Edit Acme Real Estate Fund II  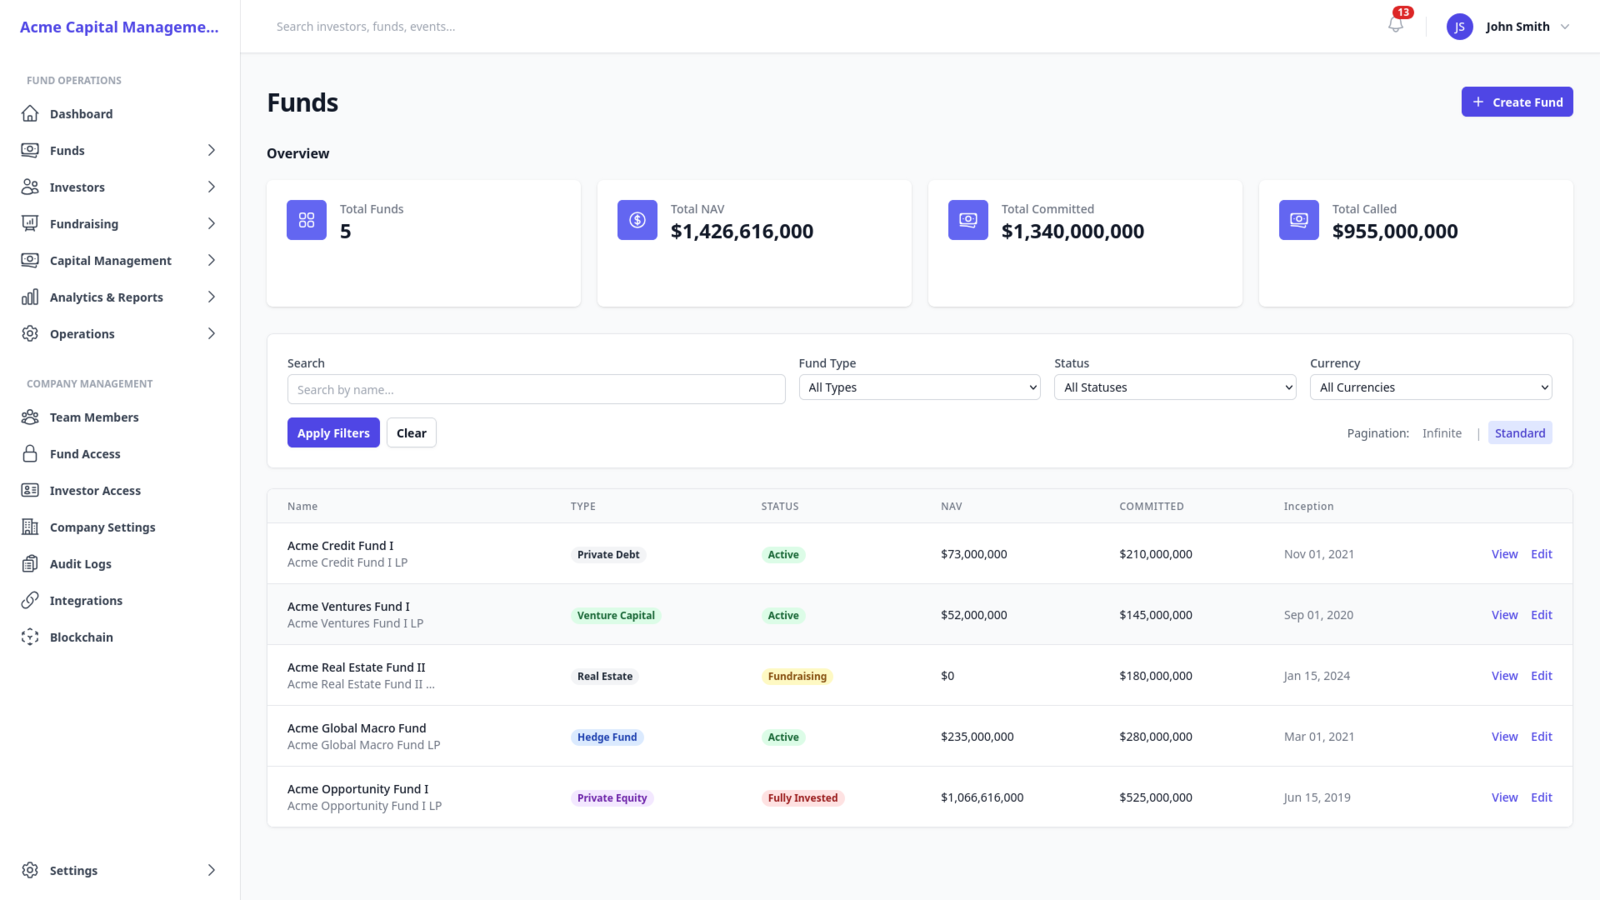coord(1541,676)
